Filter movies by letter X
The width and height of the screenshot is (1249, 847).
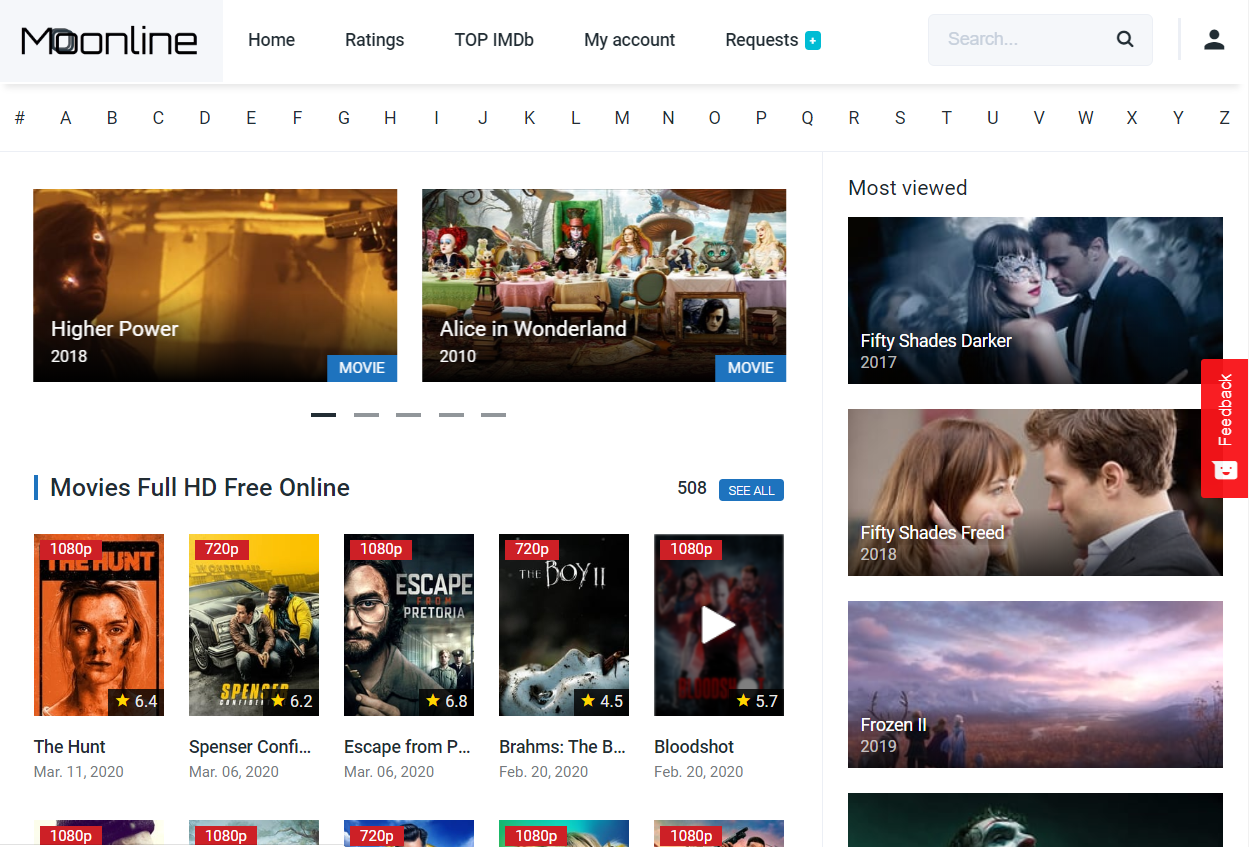click(1131, 118)
